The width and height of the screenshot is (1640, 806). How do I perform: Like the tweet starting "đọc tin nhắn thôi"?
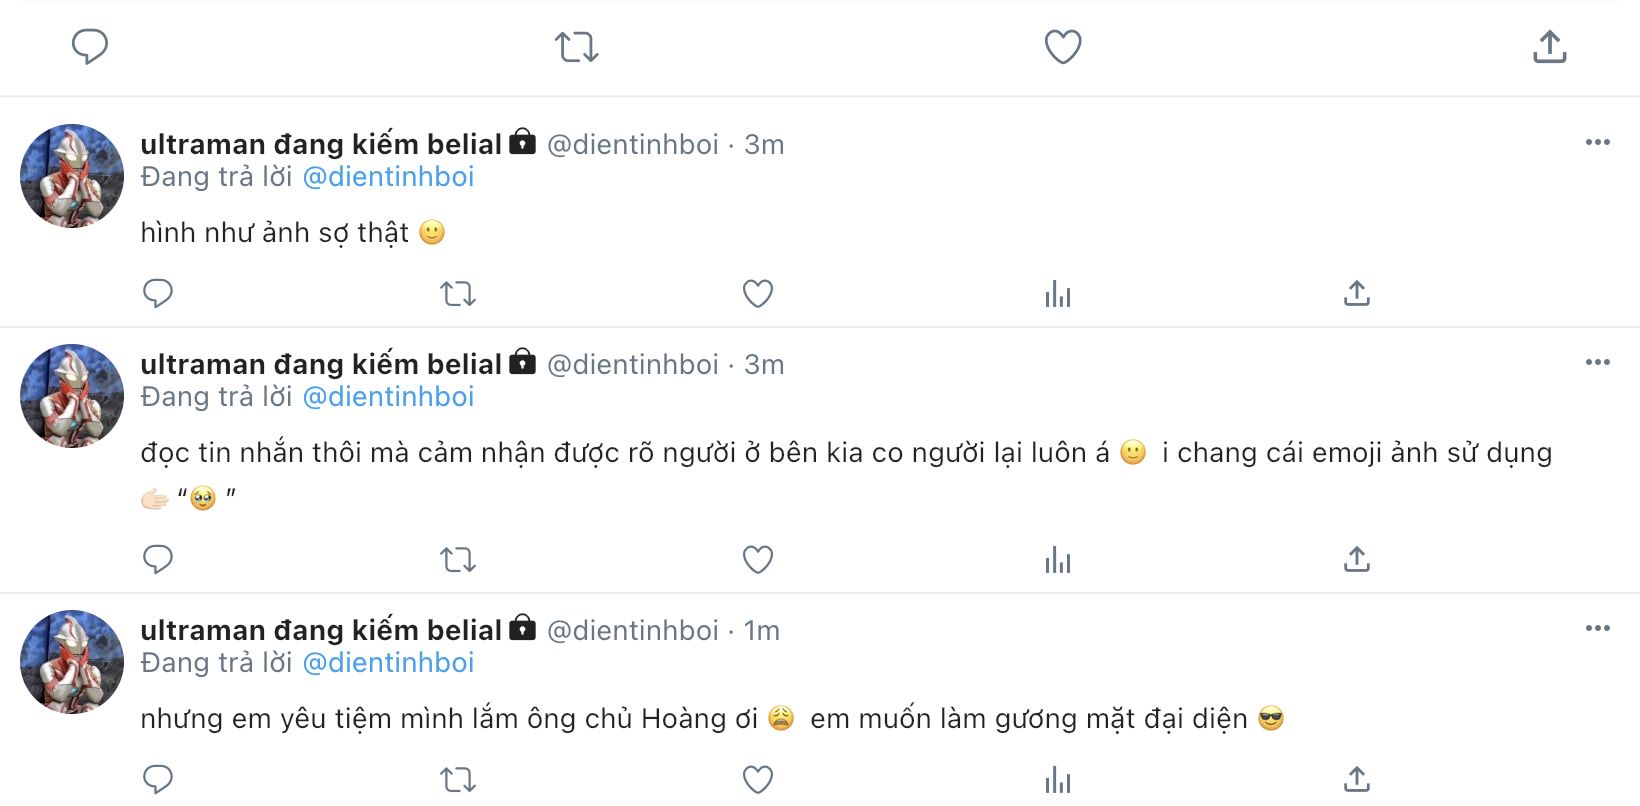coord(757,560)
